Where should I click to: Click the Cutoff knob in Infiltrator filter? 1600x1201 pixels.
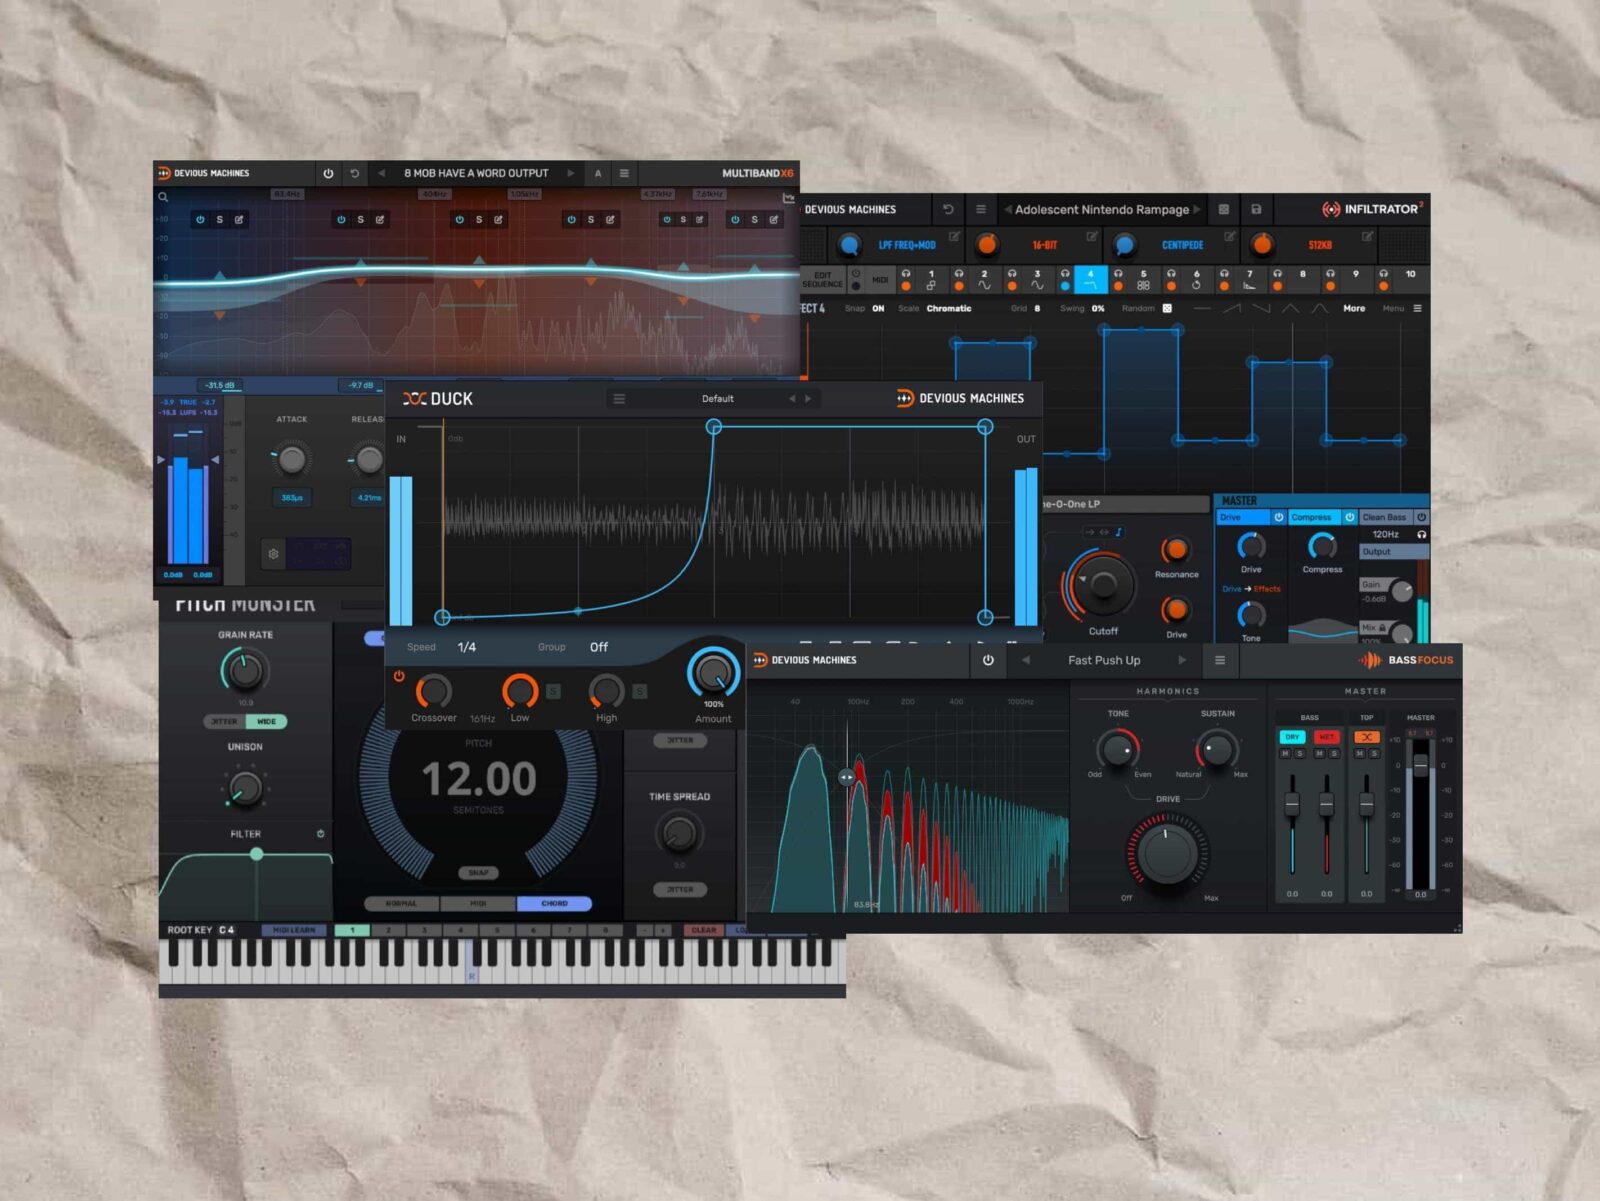[1103, 585]
